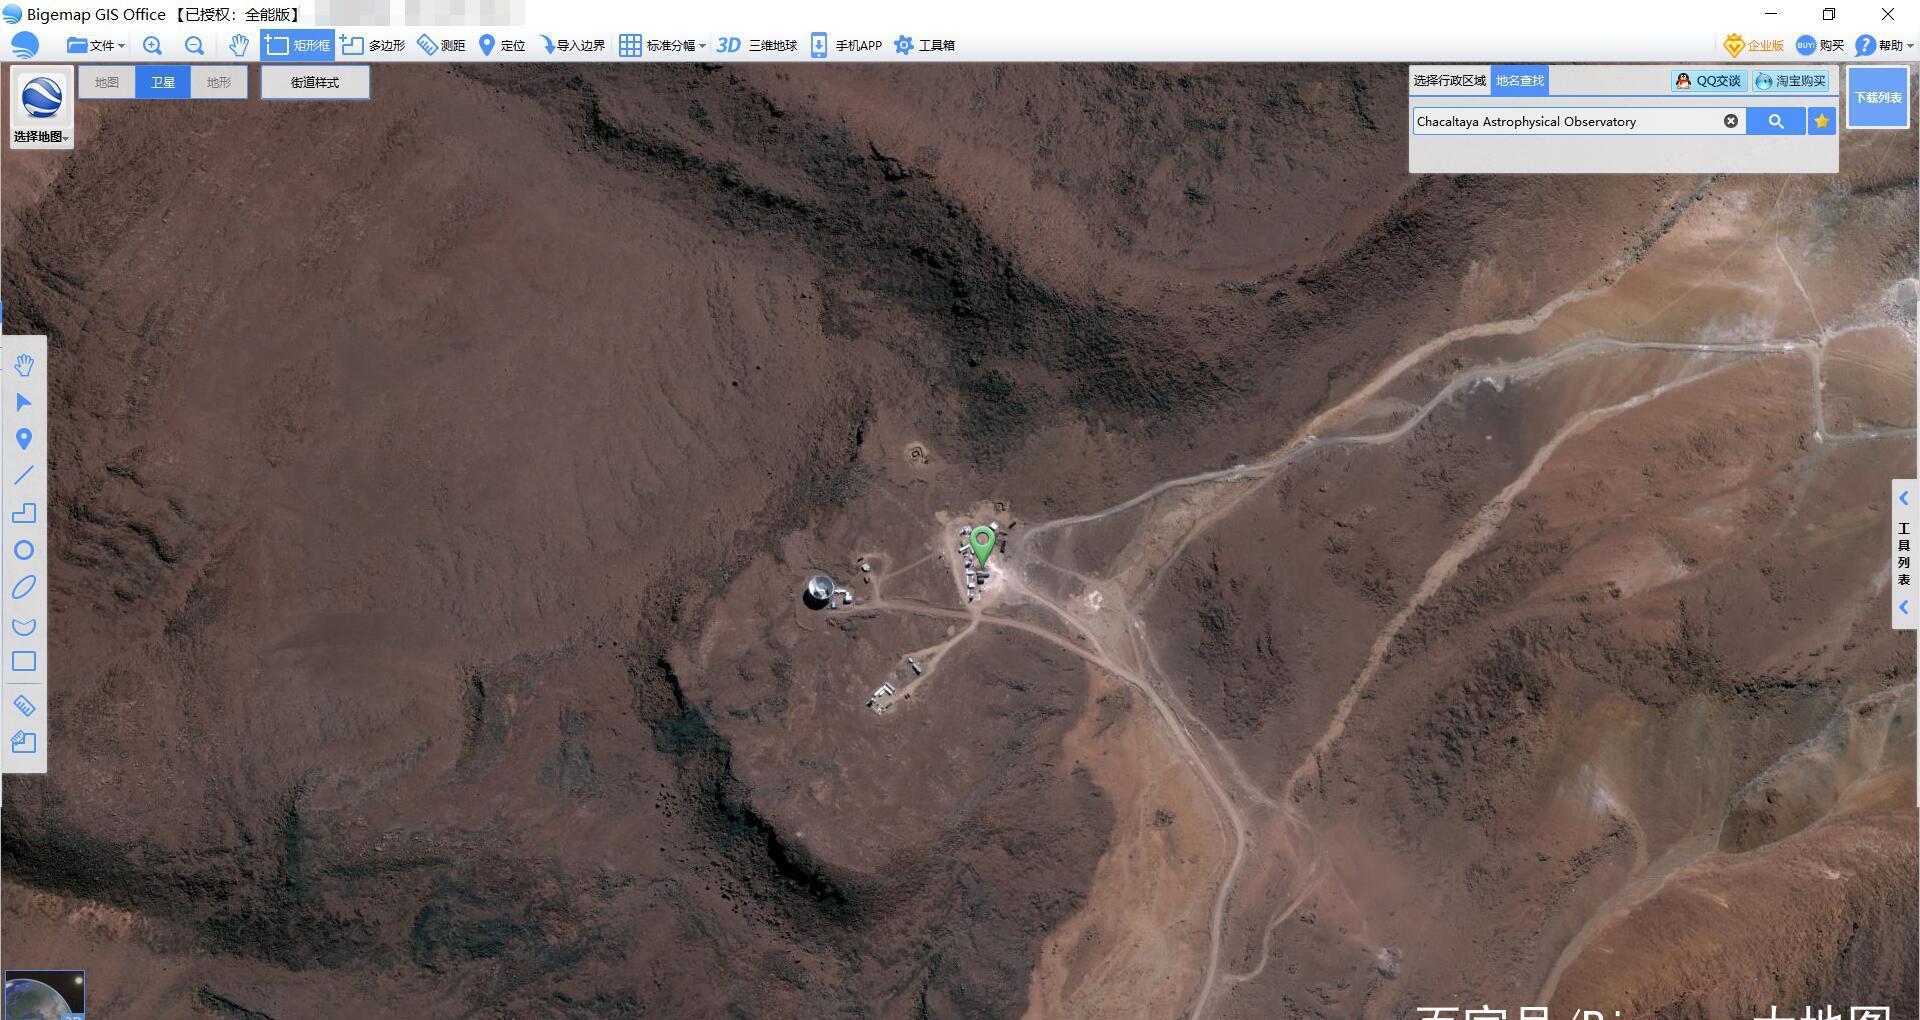Image resolution: width=1920 pixels, height=1020 pixels.
Task: Switch to 卫星 satellite view
Action: [x=163, y=82]
